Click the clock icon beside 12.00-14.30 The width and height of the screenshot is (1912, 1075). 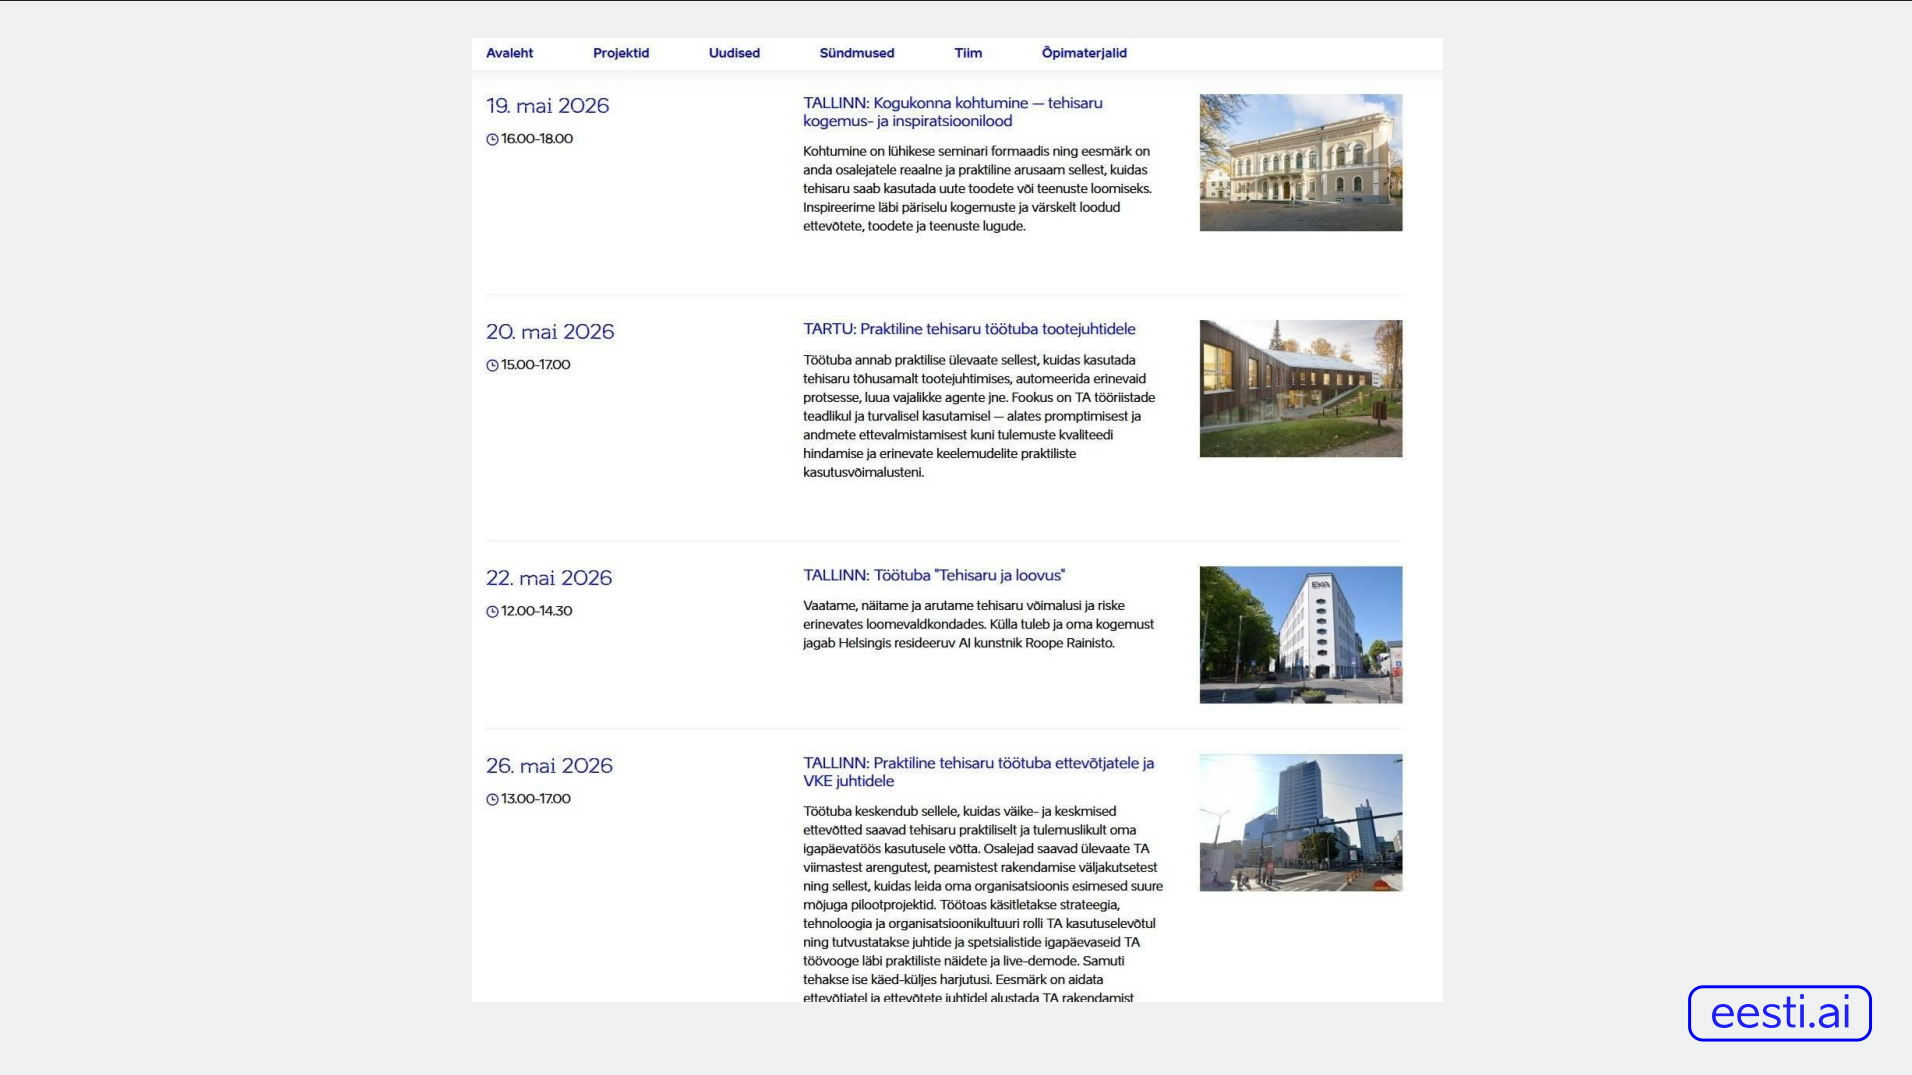[492, 611]
